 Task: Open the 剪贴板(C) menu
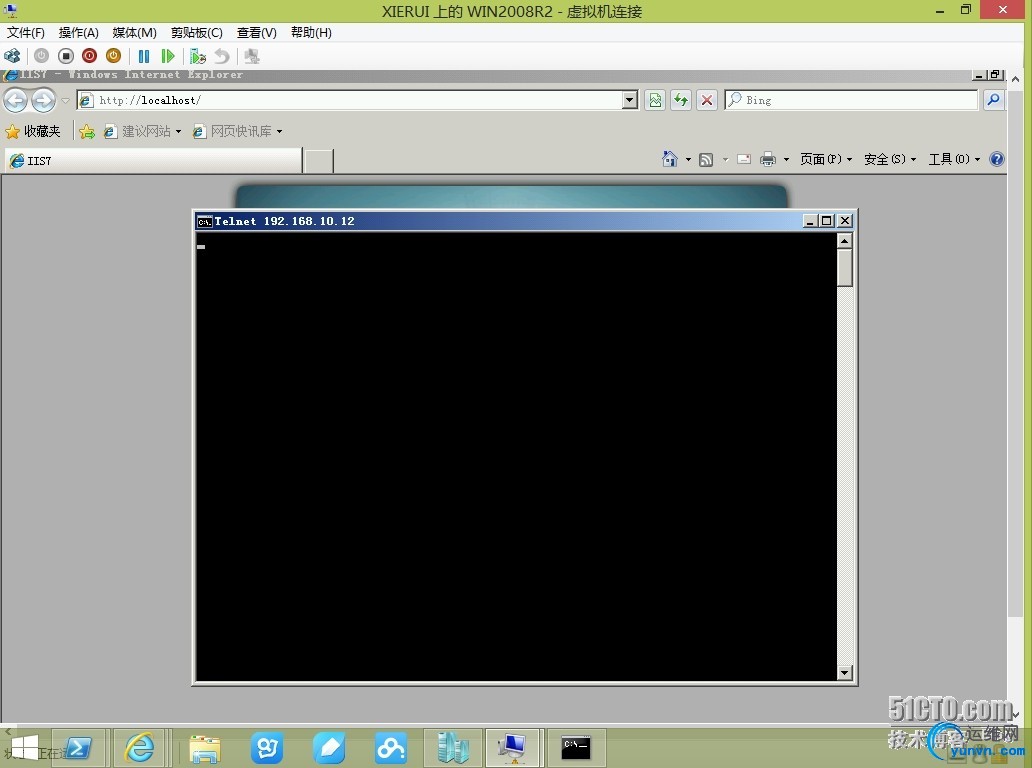[x=197, y=32]
